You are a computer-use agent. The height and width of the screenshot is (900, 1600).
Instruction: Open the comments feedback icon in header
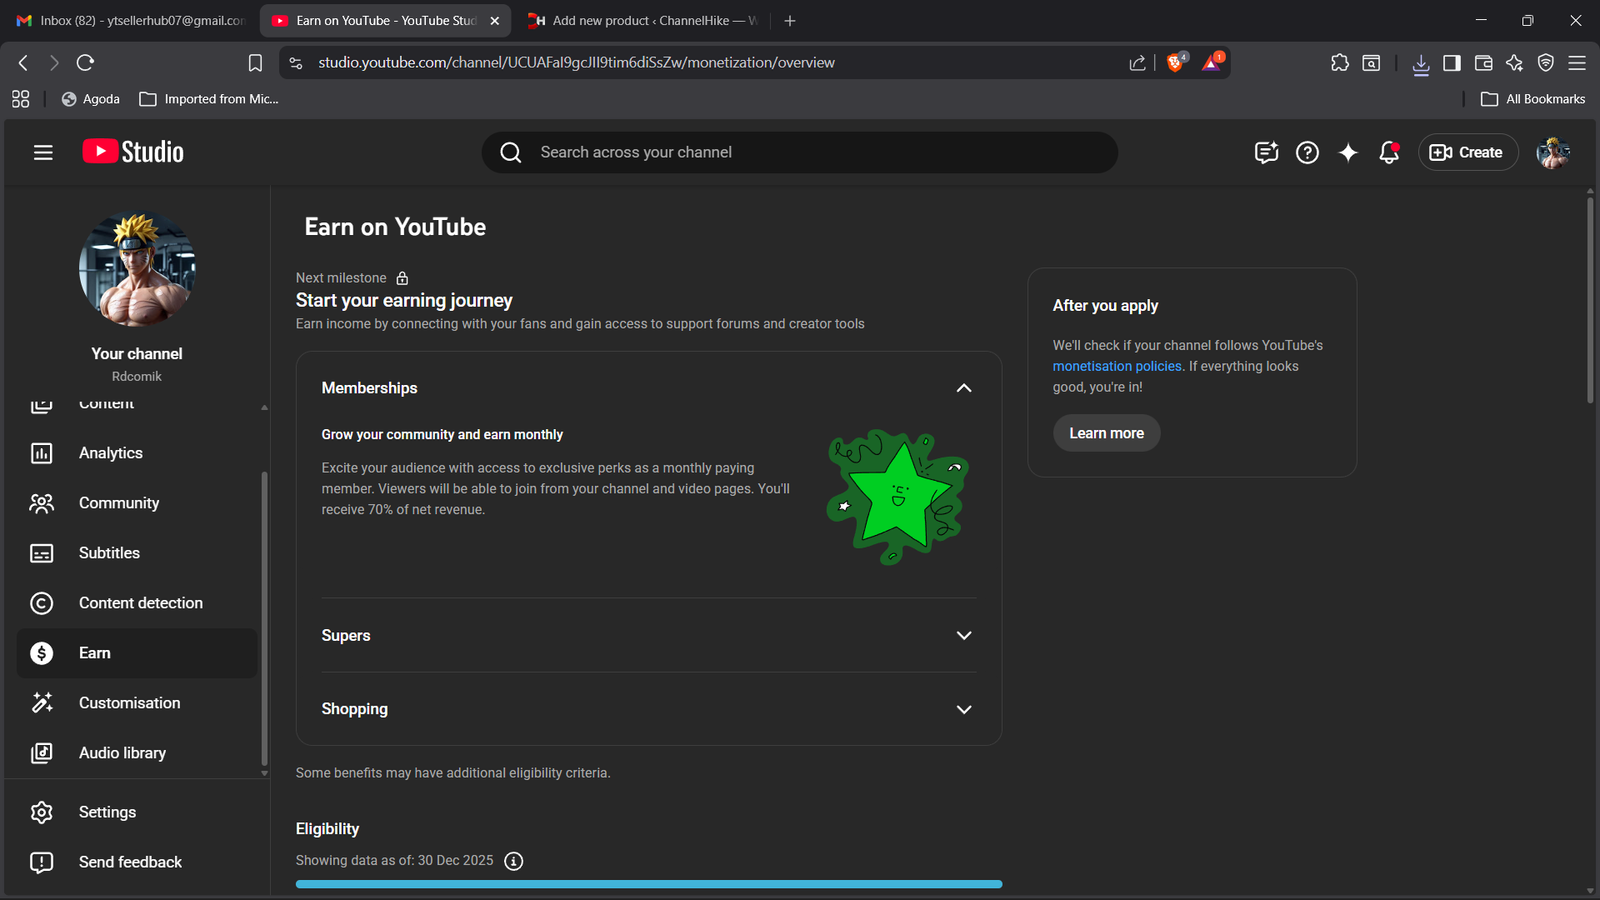click(x=1266, y=152)
